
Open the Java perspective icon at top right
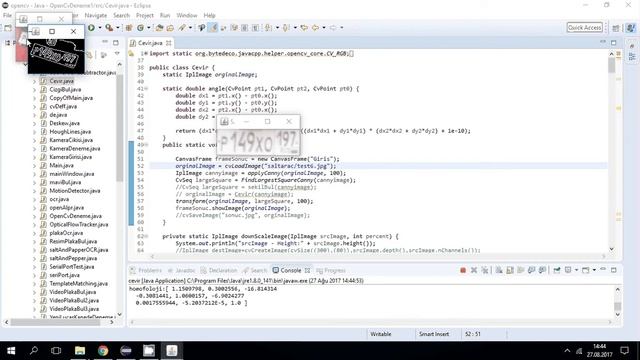pyautogui.click(x=631, y=28)
